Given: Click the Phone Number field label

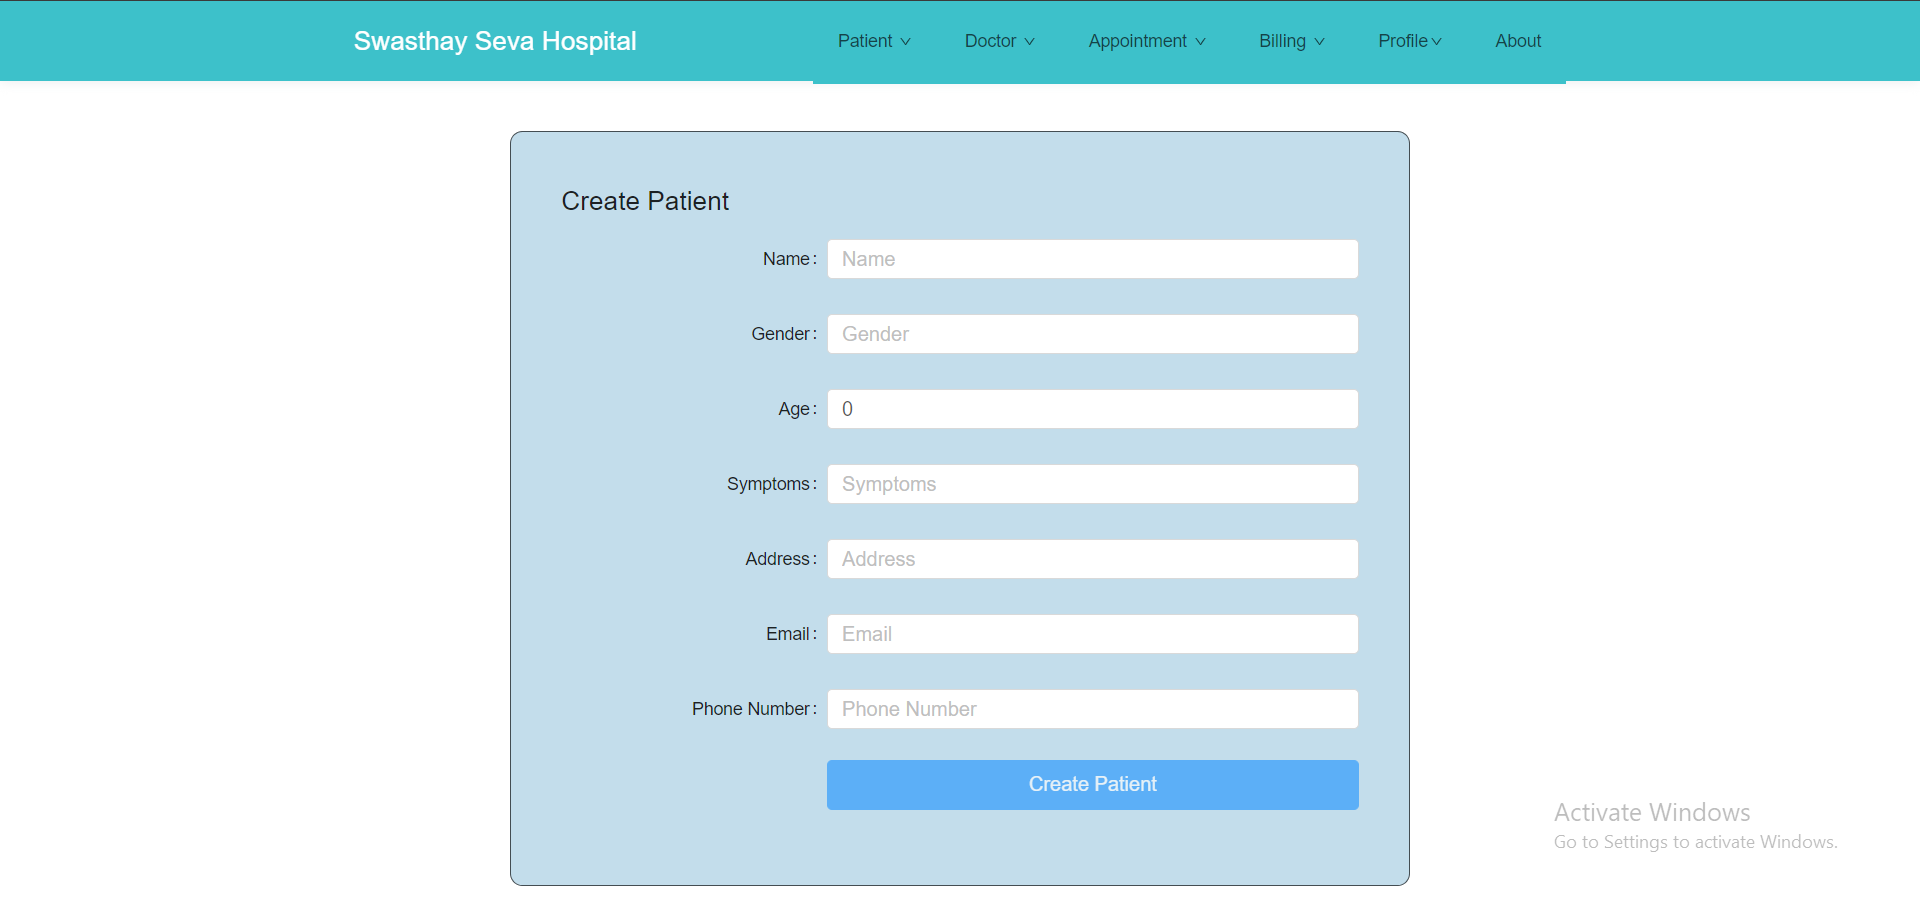Looking at the screenshot, I should click(751, 709).
